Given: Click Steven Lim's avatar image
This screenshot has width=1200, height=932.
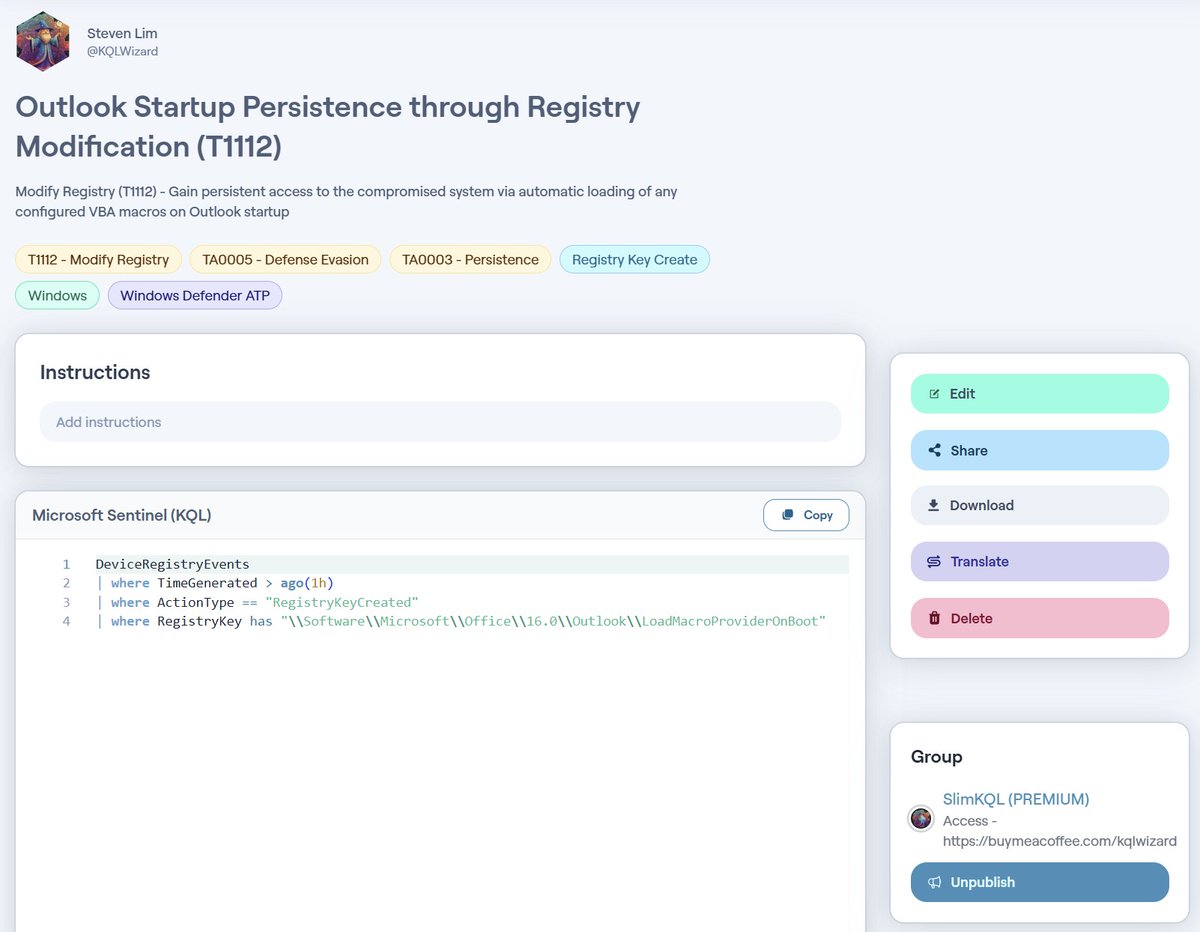Looking at the screenshot, I should [x=43, y=41].
